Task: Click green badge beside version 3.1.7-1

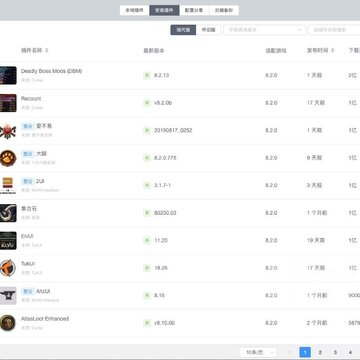Action: (147, 185)
